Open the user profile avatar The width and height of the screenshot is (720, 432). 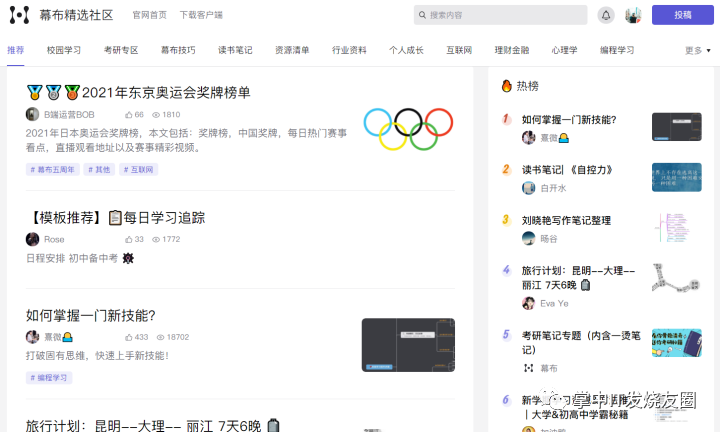pos(633,15)
